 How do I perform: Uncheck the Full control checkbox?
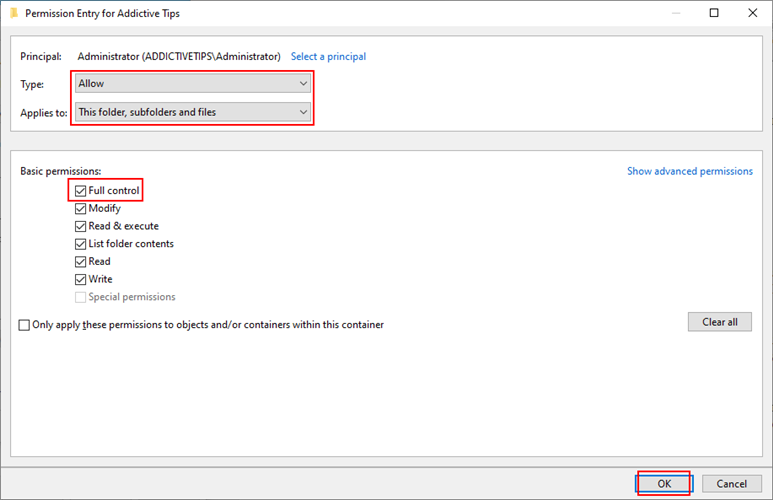tap(80, 191)
